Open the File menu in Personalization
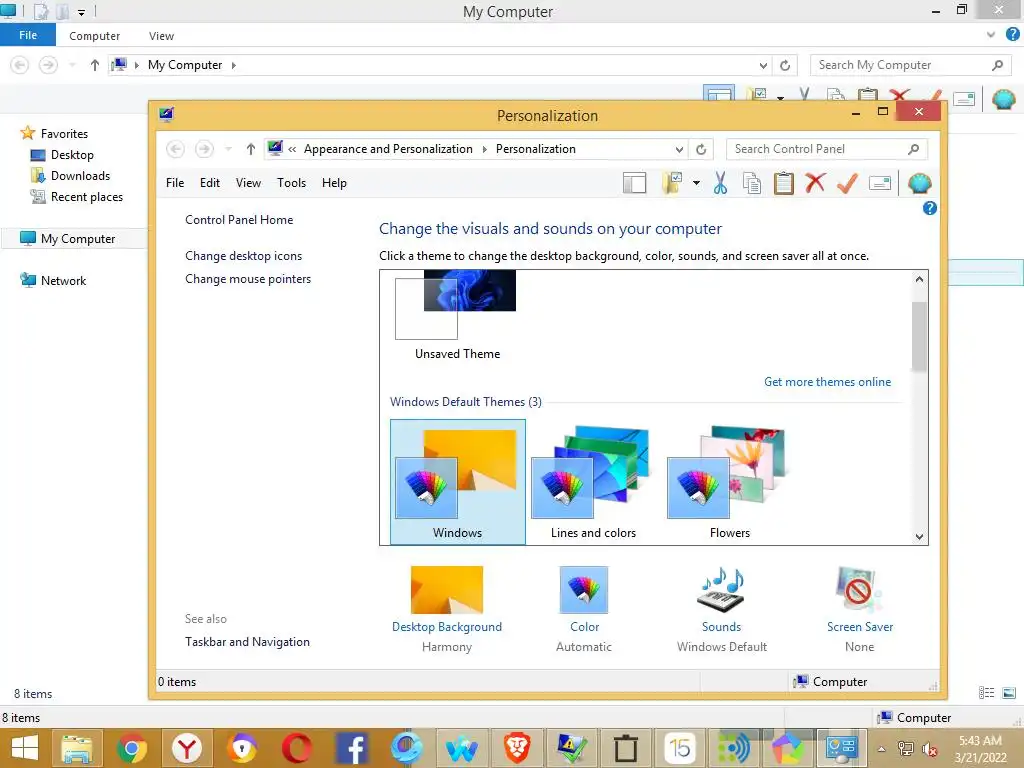The height and width of the screenshot is (768, 1024). (174, 183)
